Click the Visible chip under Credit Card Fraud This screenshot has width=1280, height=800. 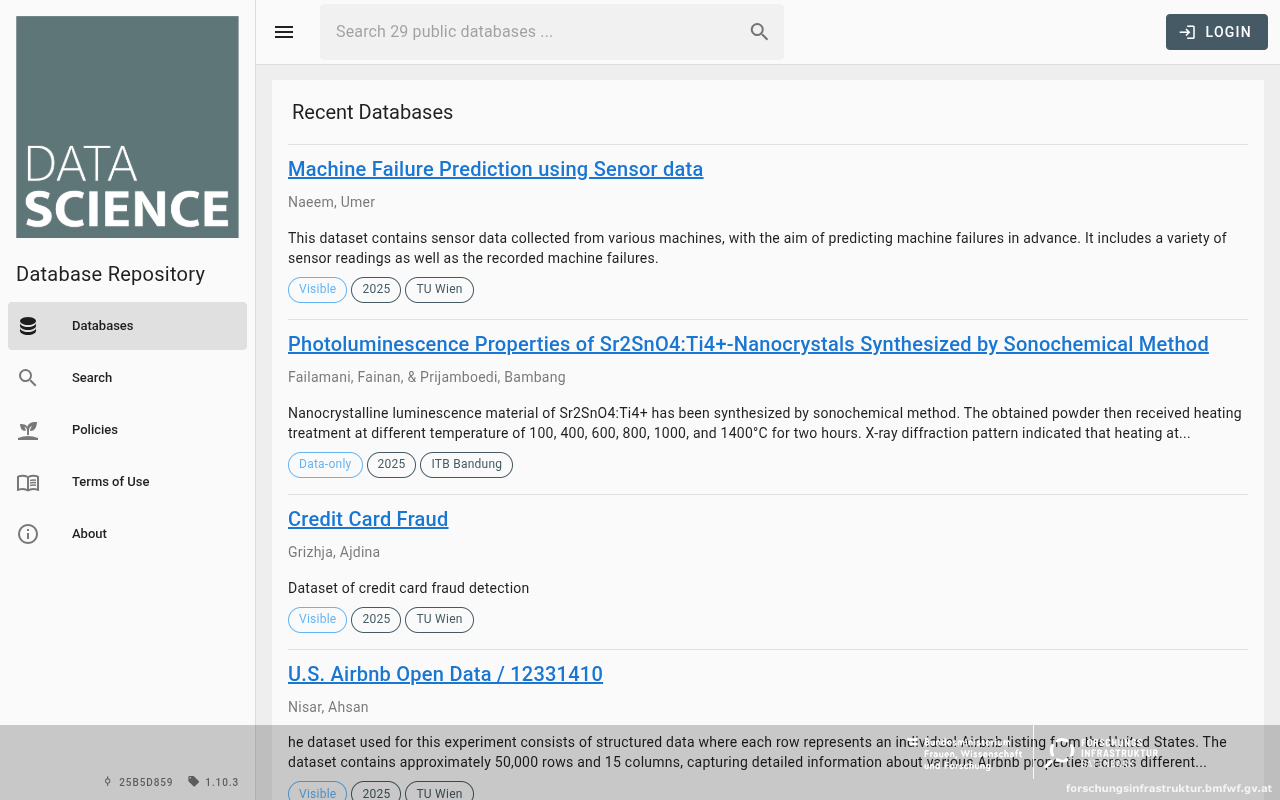pyautogui.click(x=317, y=620)
